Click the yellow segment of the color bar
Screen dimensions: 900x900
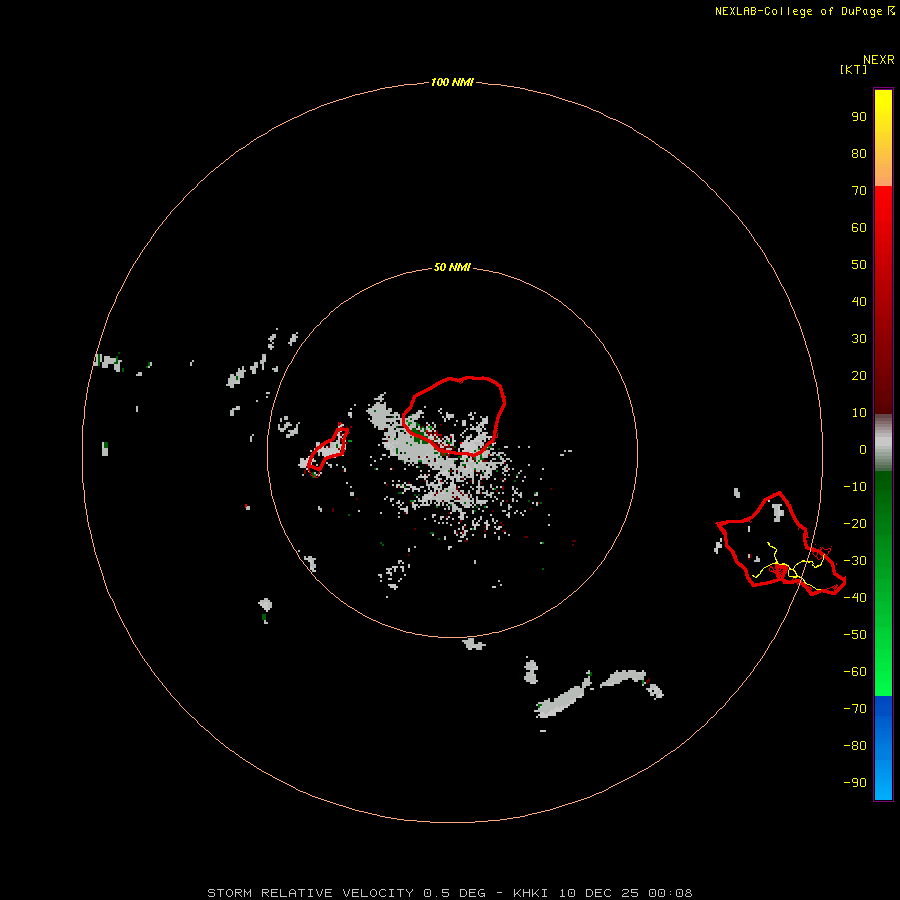(x=883, y=138)
